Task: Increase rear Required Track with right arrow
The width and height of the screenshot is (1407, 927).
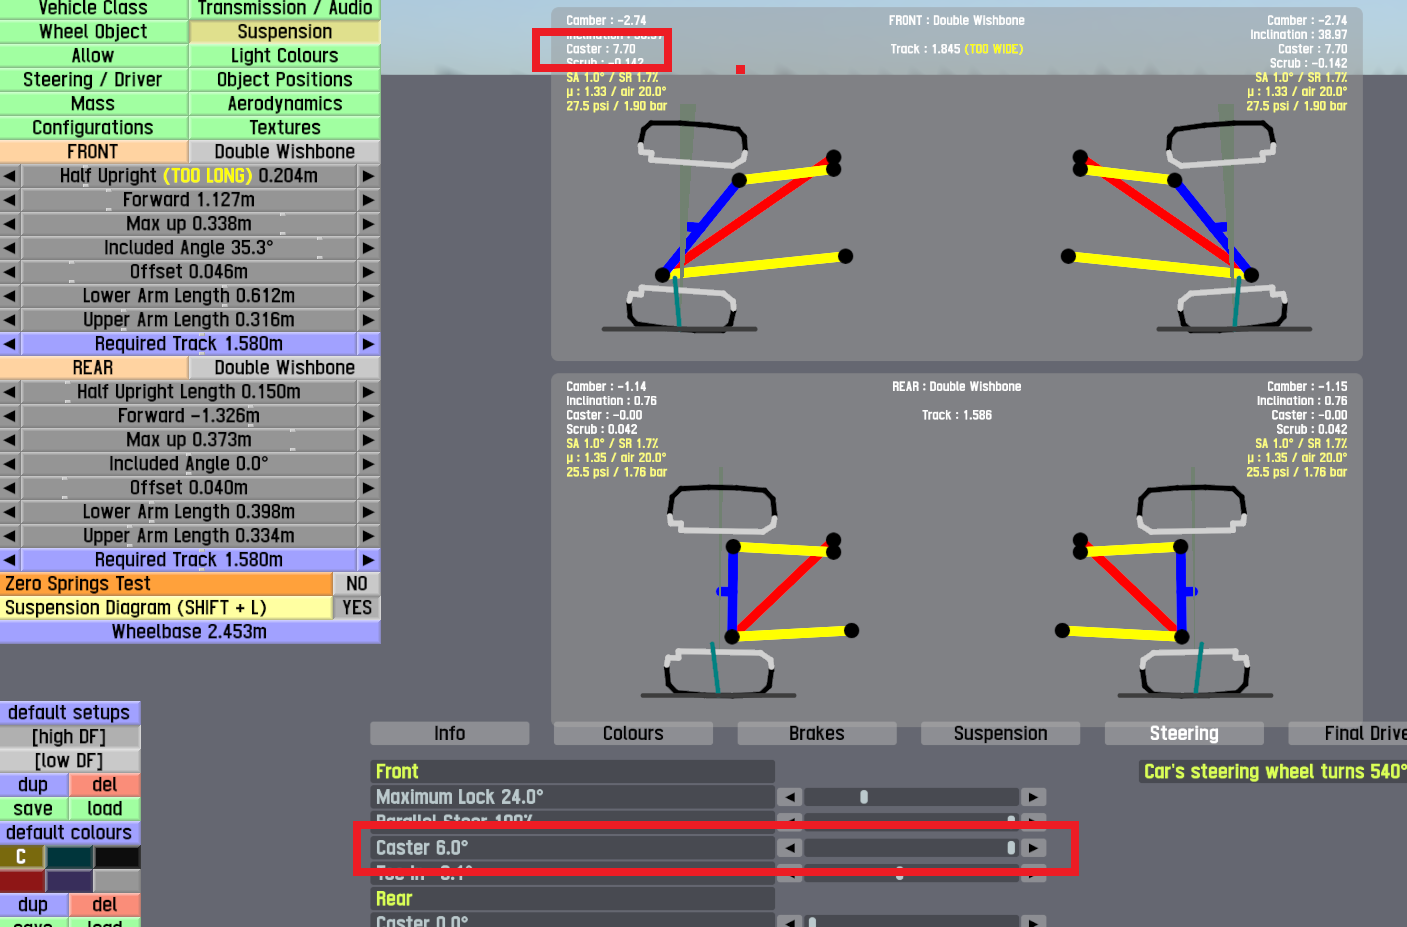Action: point(369,560)
